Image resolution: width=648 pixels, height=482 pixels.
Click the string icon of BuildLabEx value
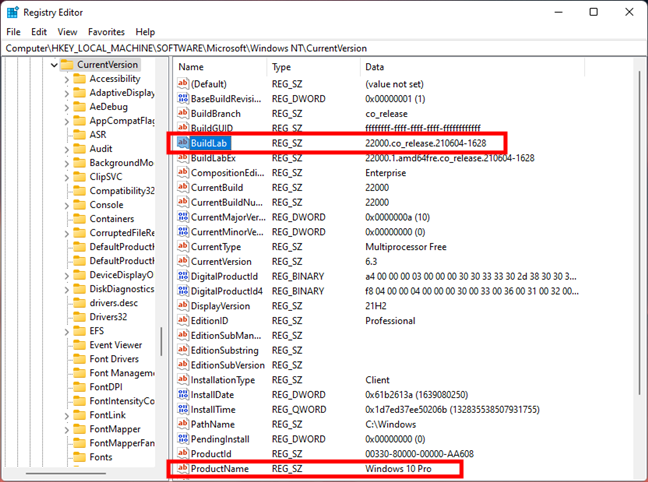point(183,158)
